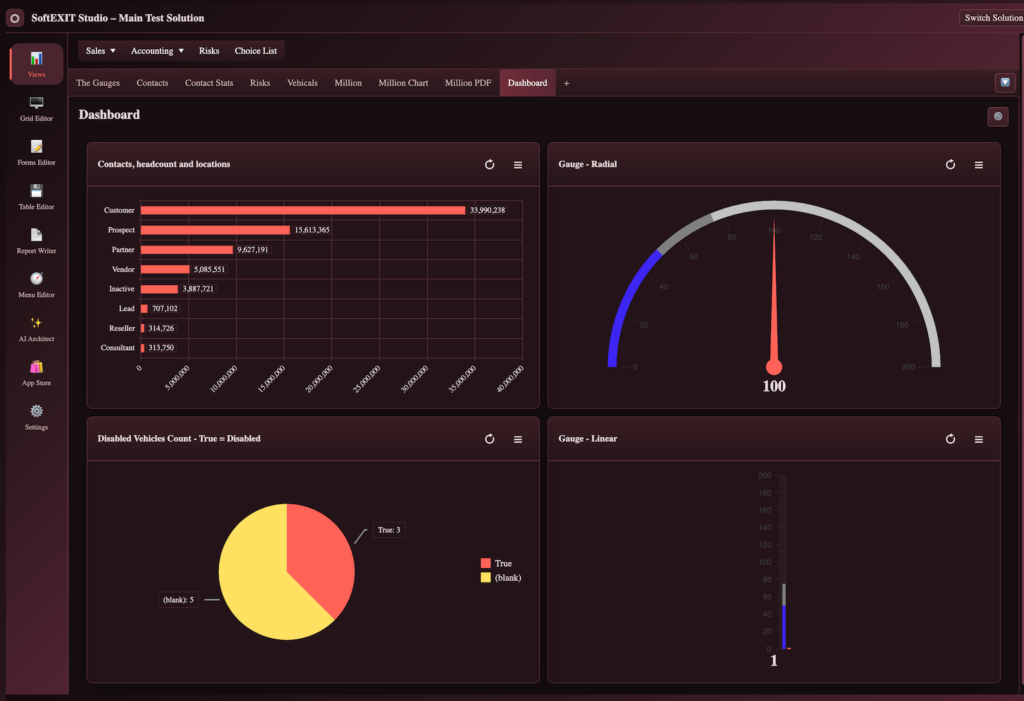
Task: Switch to the Million Chart tab
Action: [403, 83]
